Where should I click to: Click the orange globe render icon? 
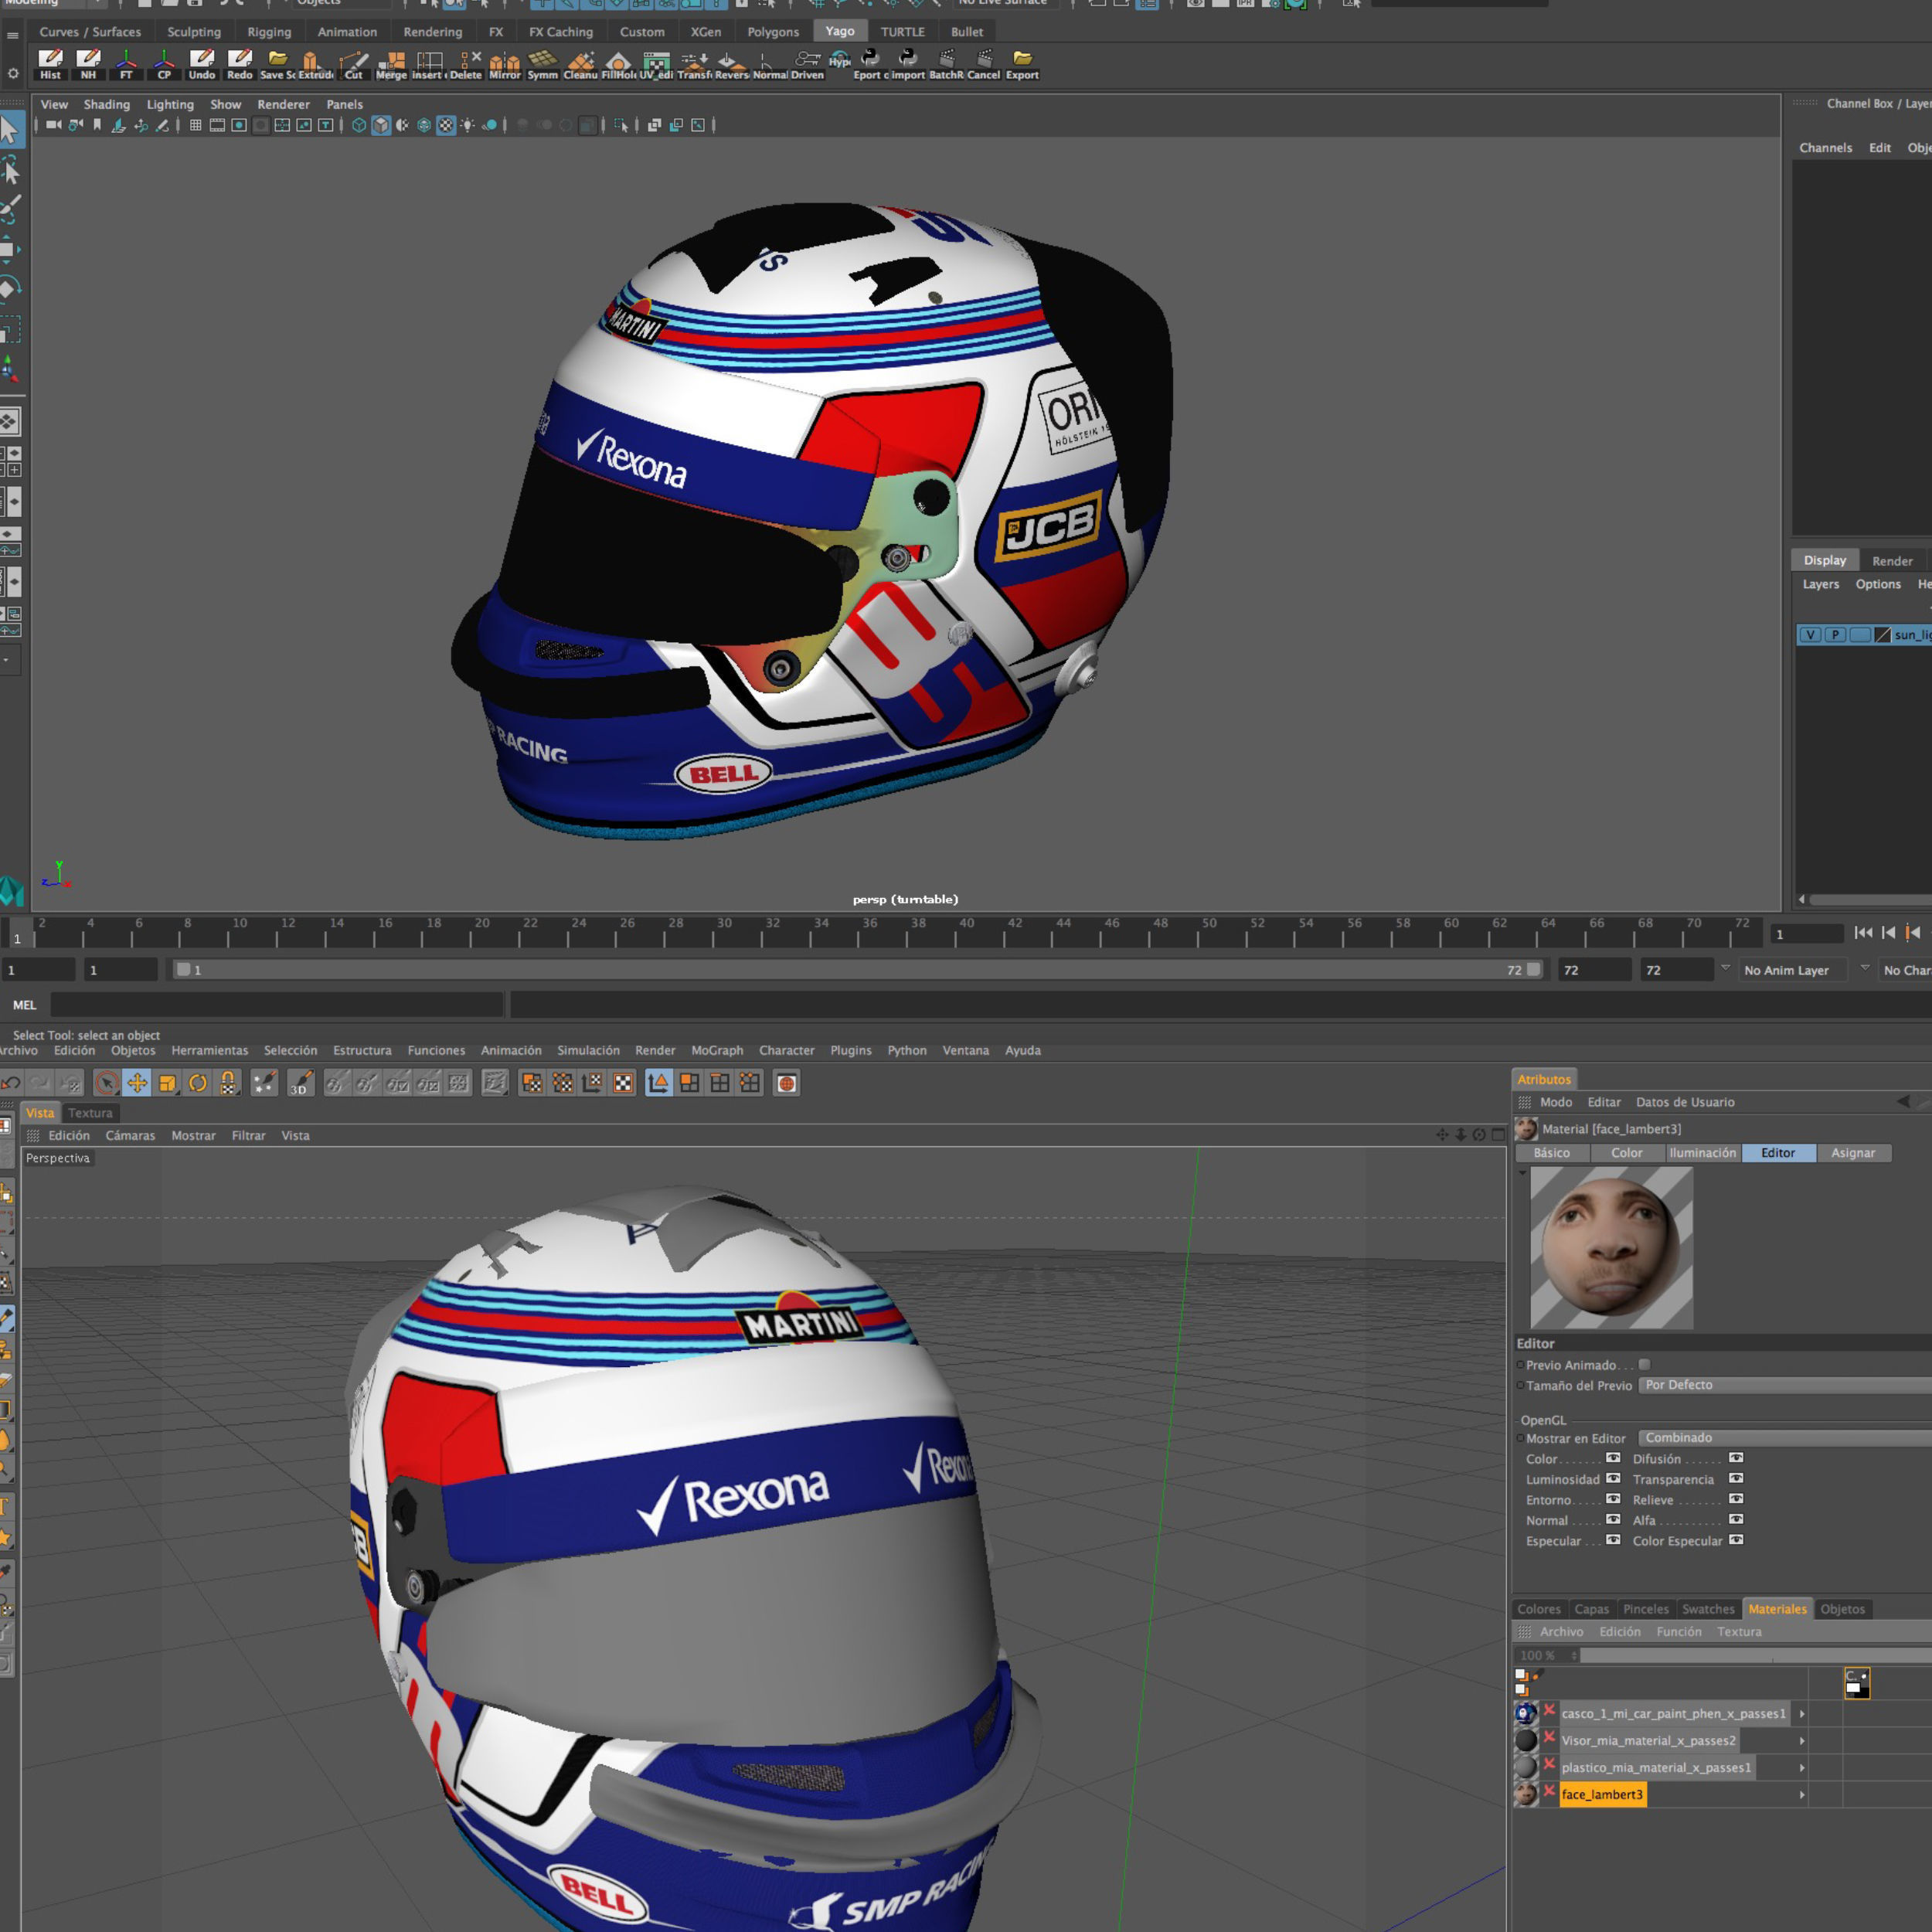point(787,1083)
